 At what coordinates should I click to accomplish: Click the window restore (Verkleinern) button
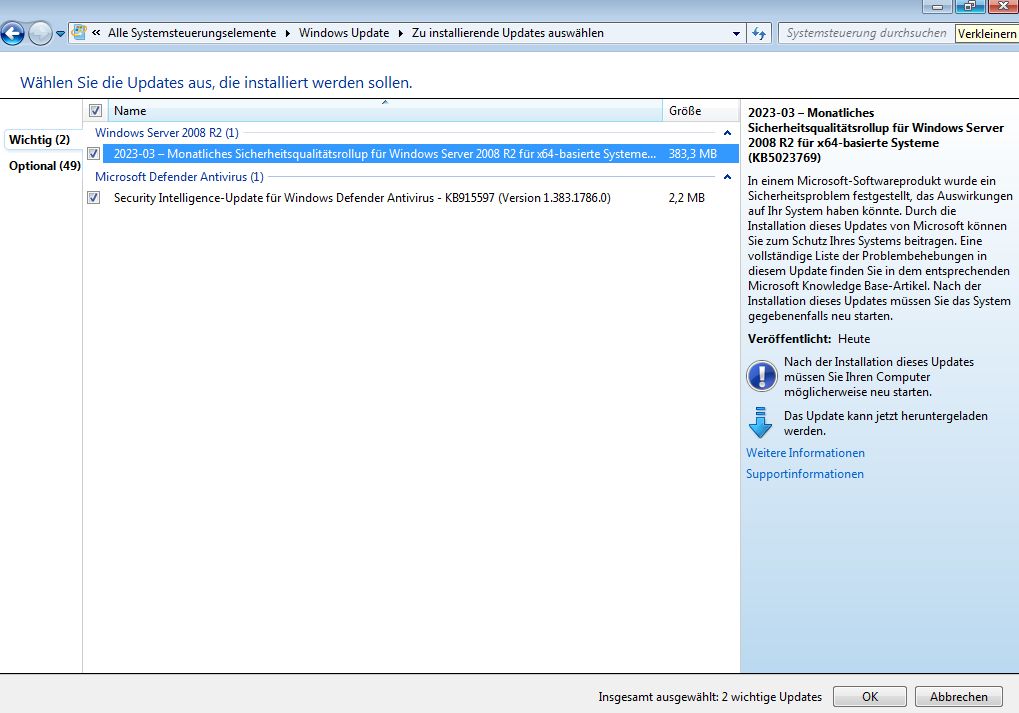click(x=970, y=6)
